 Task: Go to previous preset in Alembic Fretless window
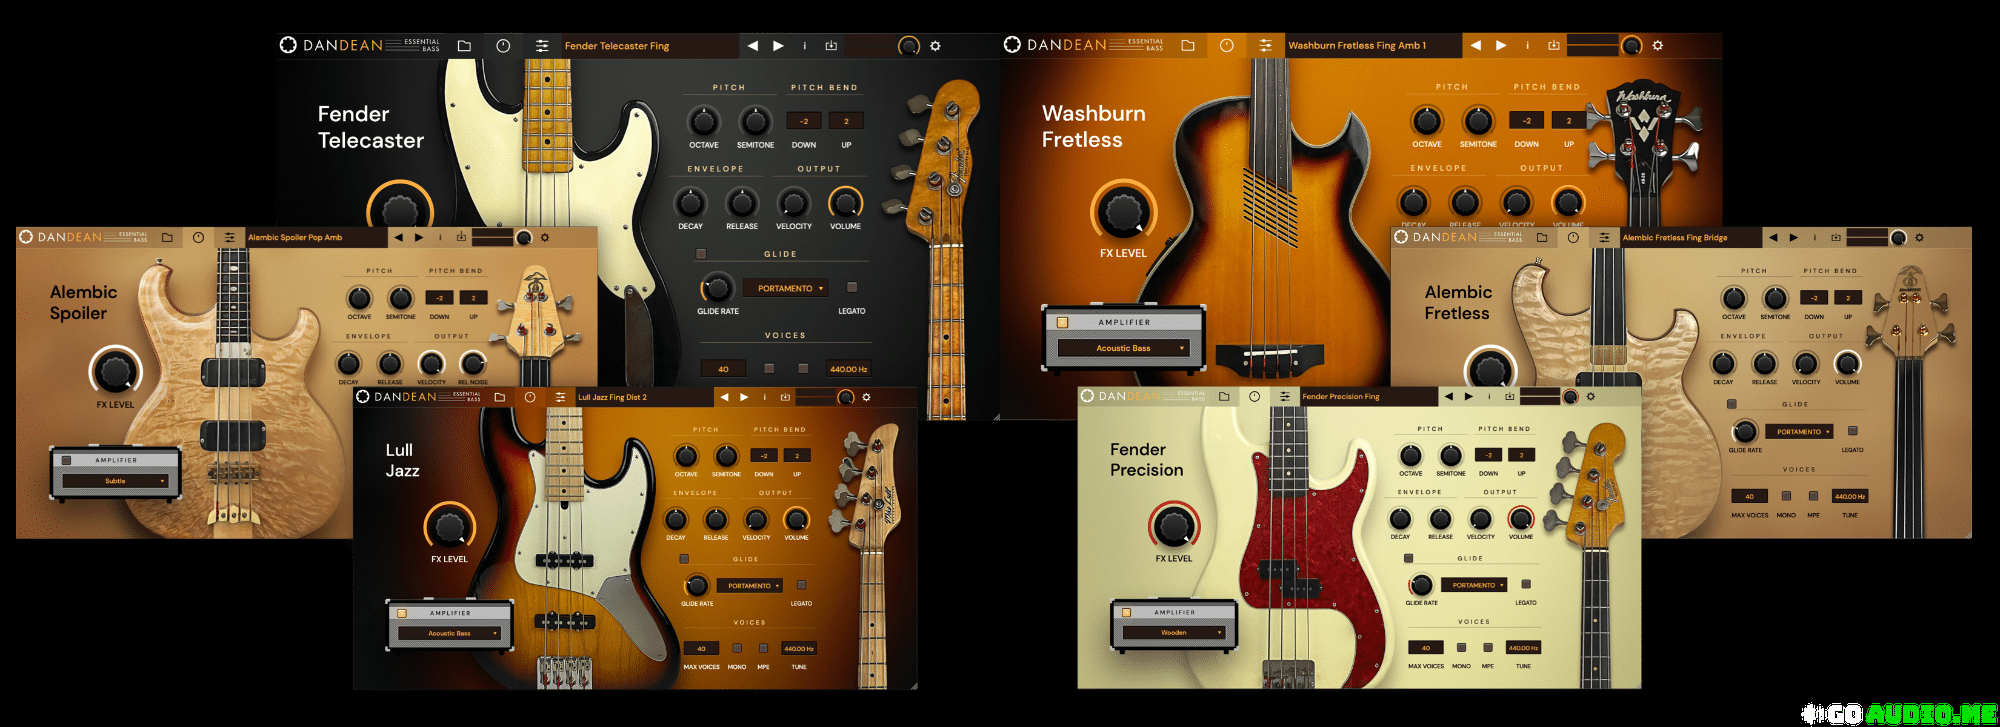click(1773, 237)
